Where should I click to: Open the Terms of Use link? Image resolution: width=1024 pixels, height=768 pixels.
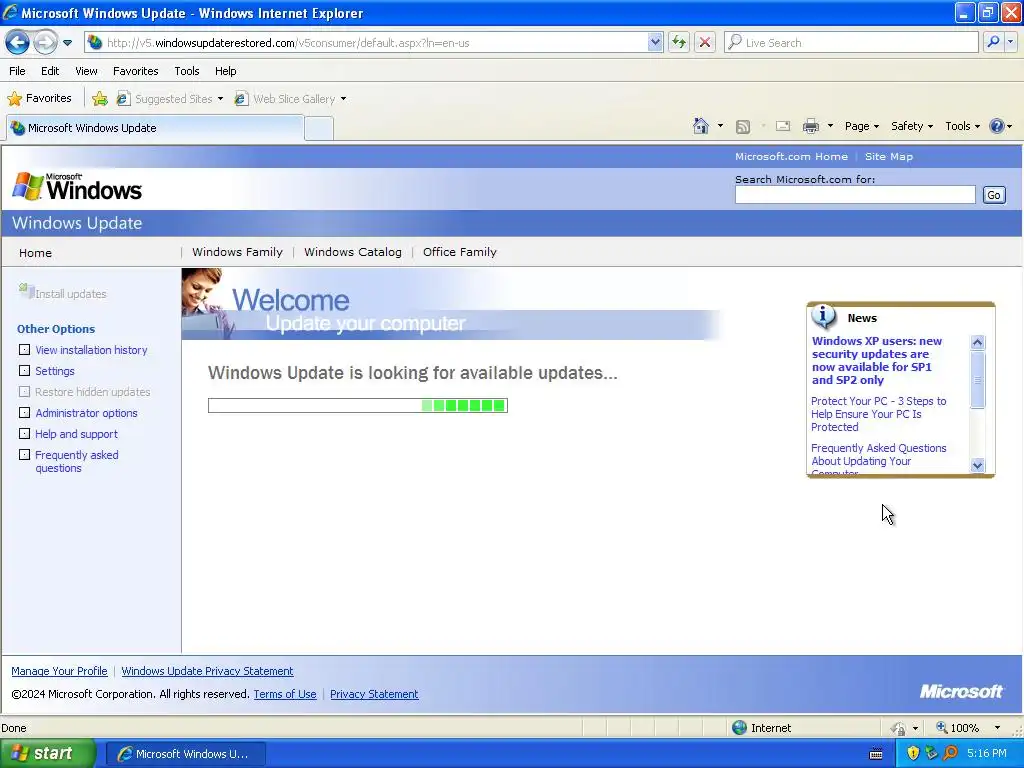(x=285, y=694)
